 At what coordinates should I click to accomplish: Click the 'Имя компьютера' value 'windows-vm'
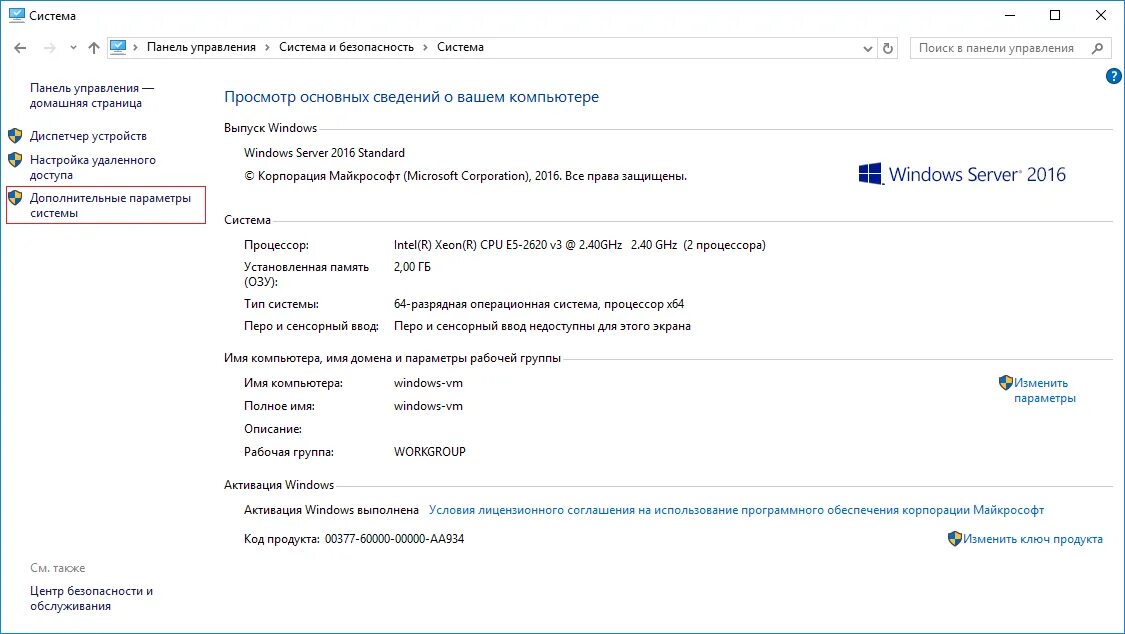428,383
